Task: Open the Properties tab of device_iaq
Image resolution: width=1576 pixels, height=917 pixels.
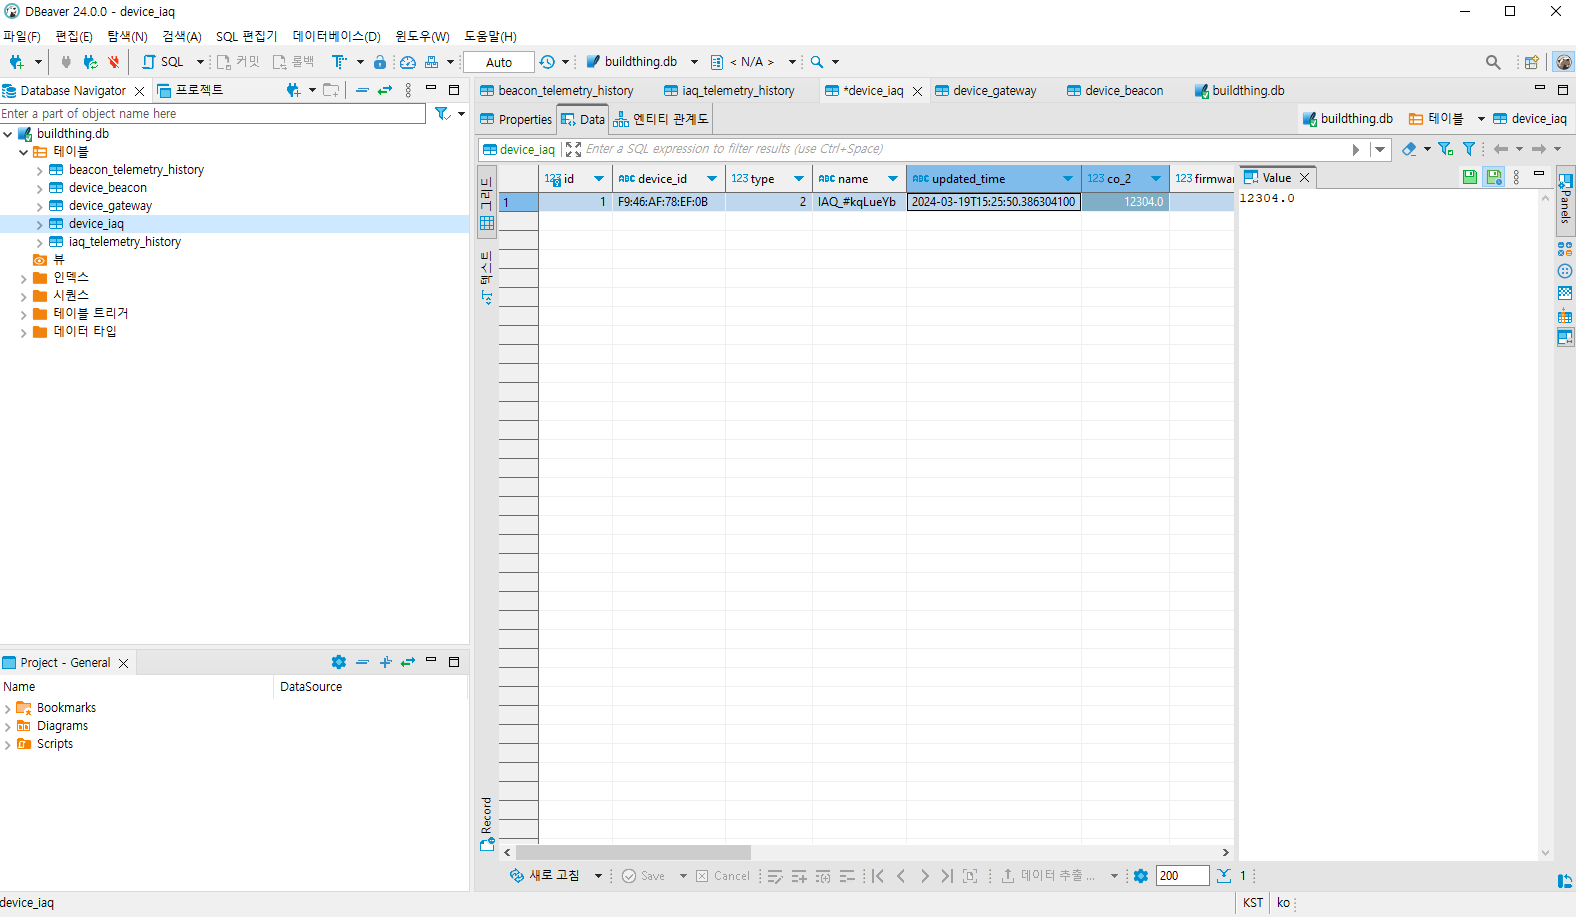Action: tap(516, 119)
